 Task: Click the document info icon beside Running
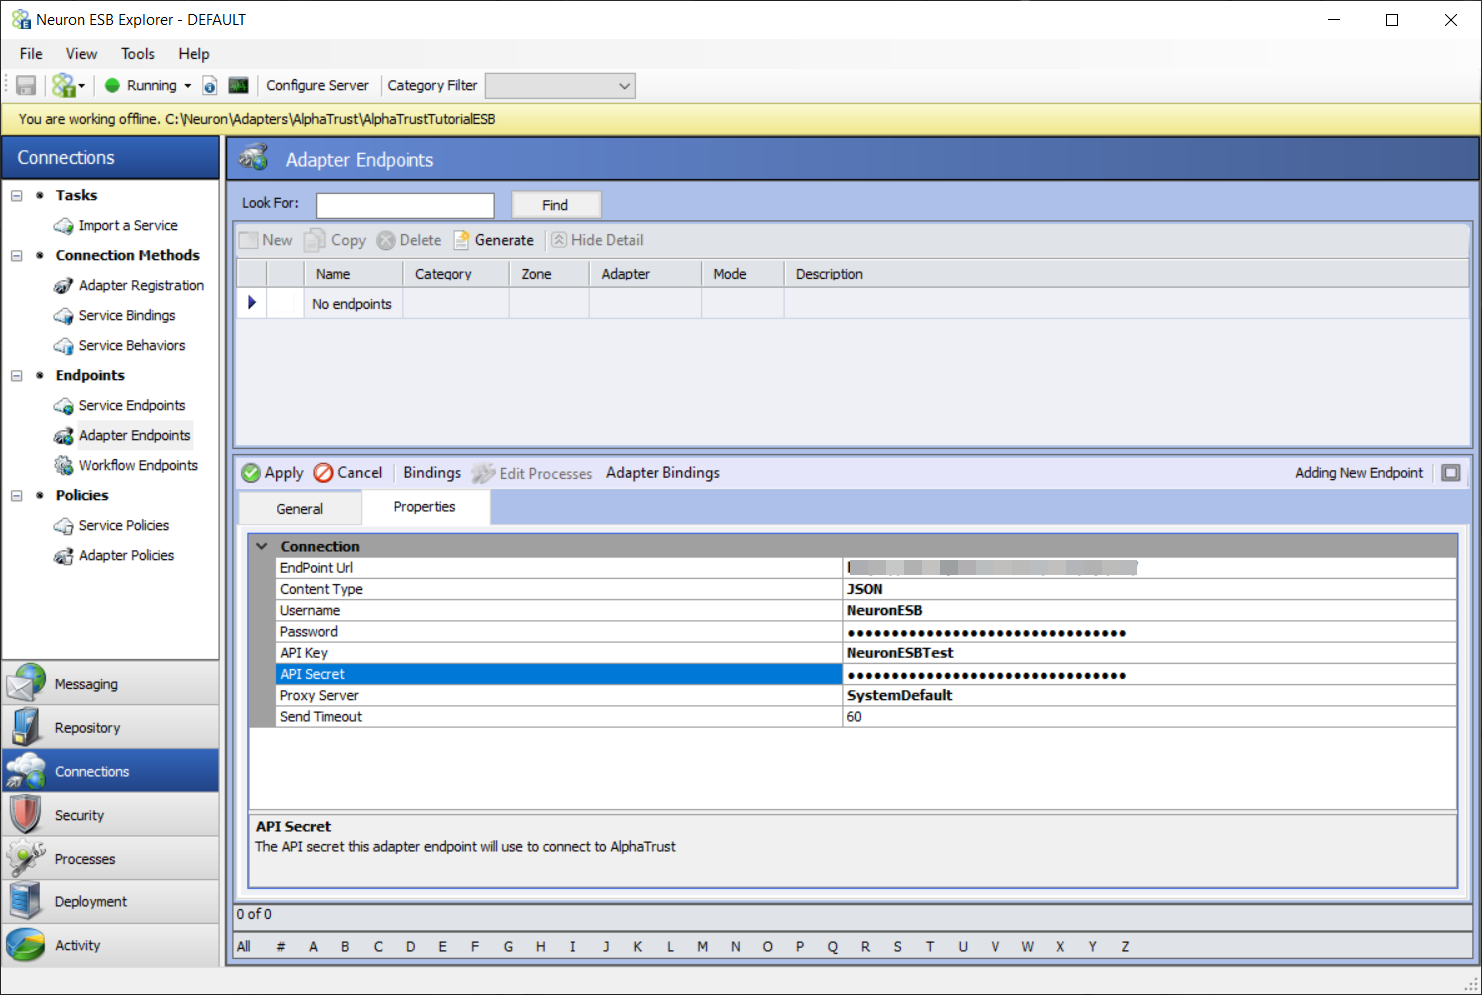click(210, 86)
